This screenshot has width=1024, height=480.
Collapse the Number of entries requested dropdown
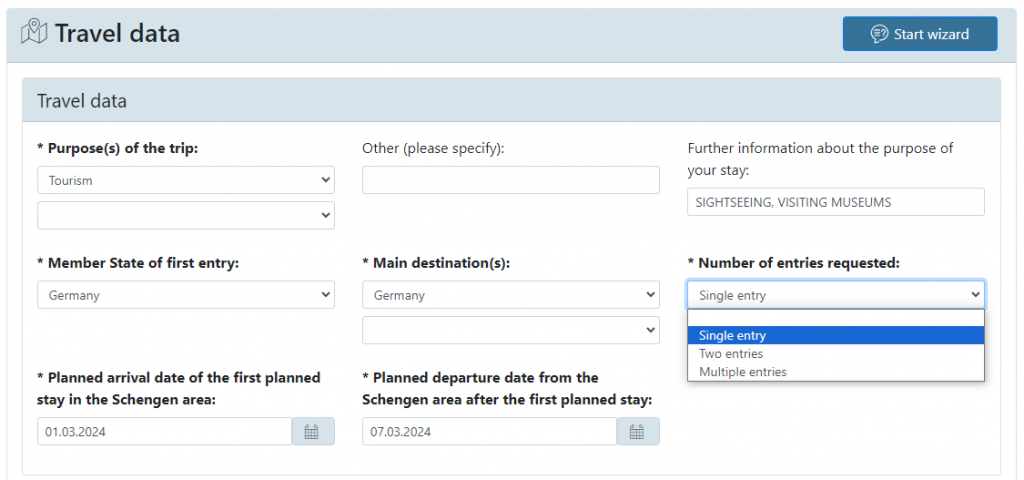(835, 295)
